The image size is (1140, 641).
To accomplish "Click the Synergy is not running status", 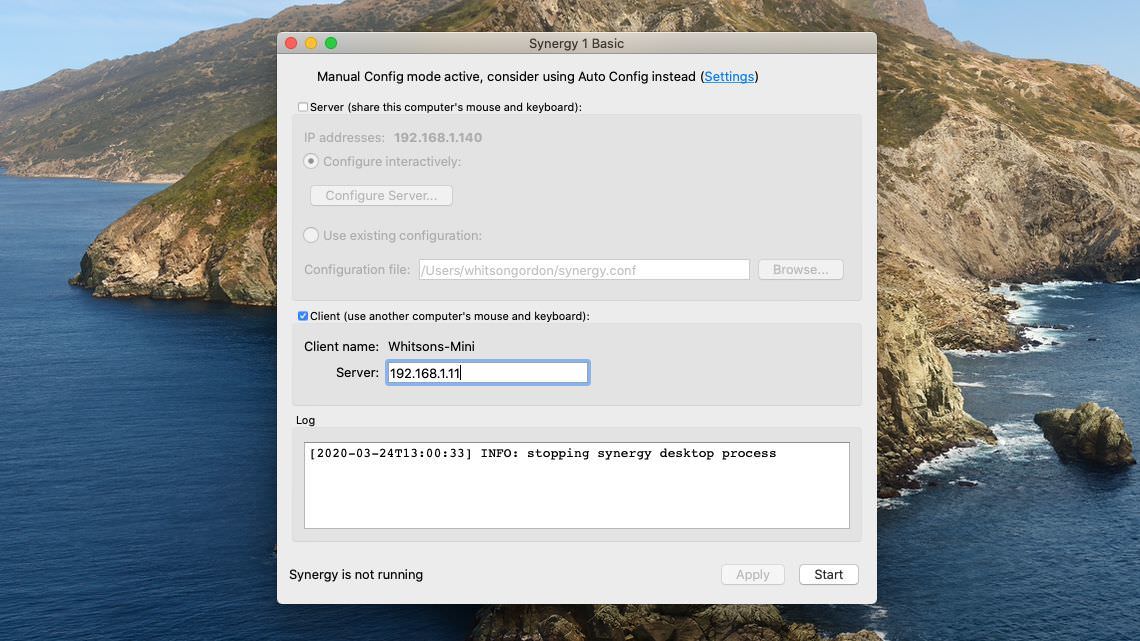I will pyautogui.click(x=356, y=575).
